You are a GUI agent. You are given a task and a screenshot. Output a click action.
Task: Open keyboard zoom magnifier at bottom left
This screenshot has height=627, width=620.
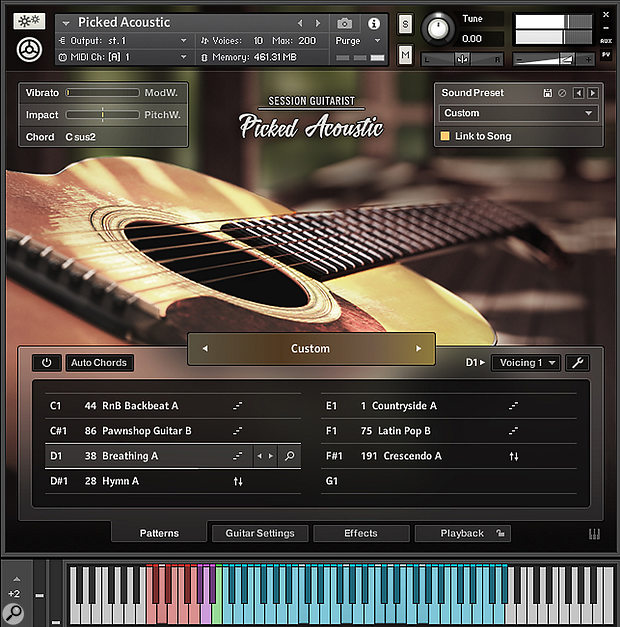(14, 613)
